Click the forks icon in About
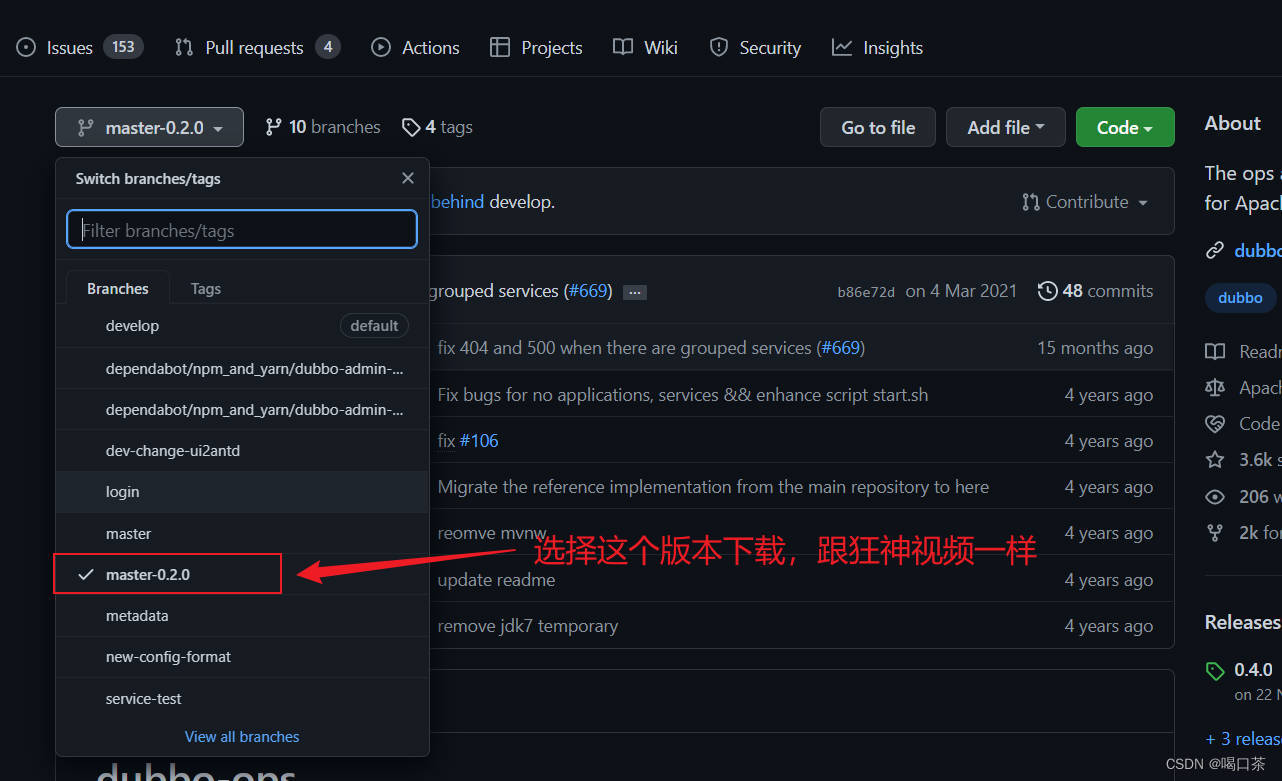The image size is (1282, 781). pyautogui.click(x=1215, y=533)
